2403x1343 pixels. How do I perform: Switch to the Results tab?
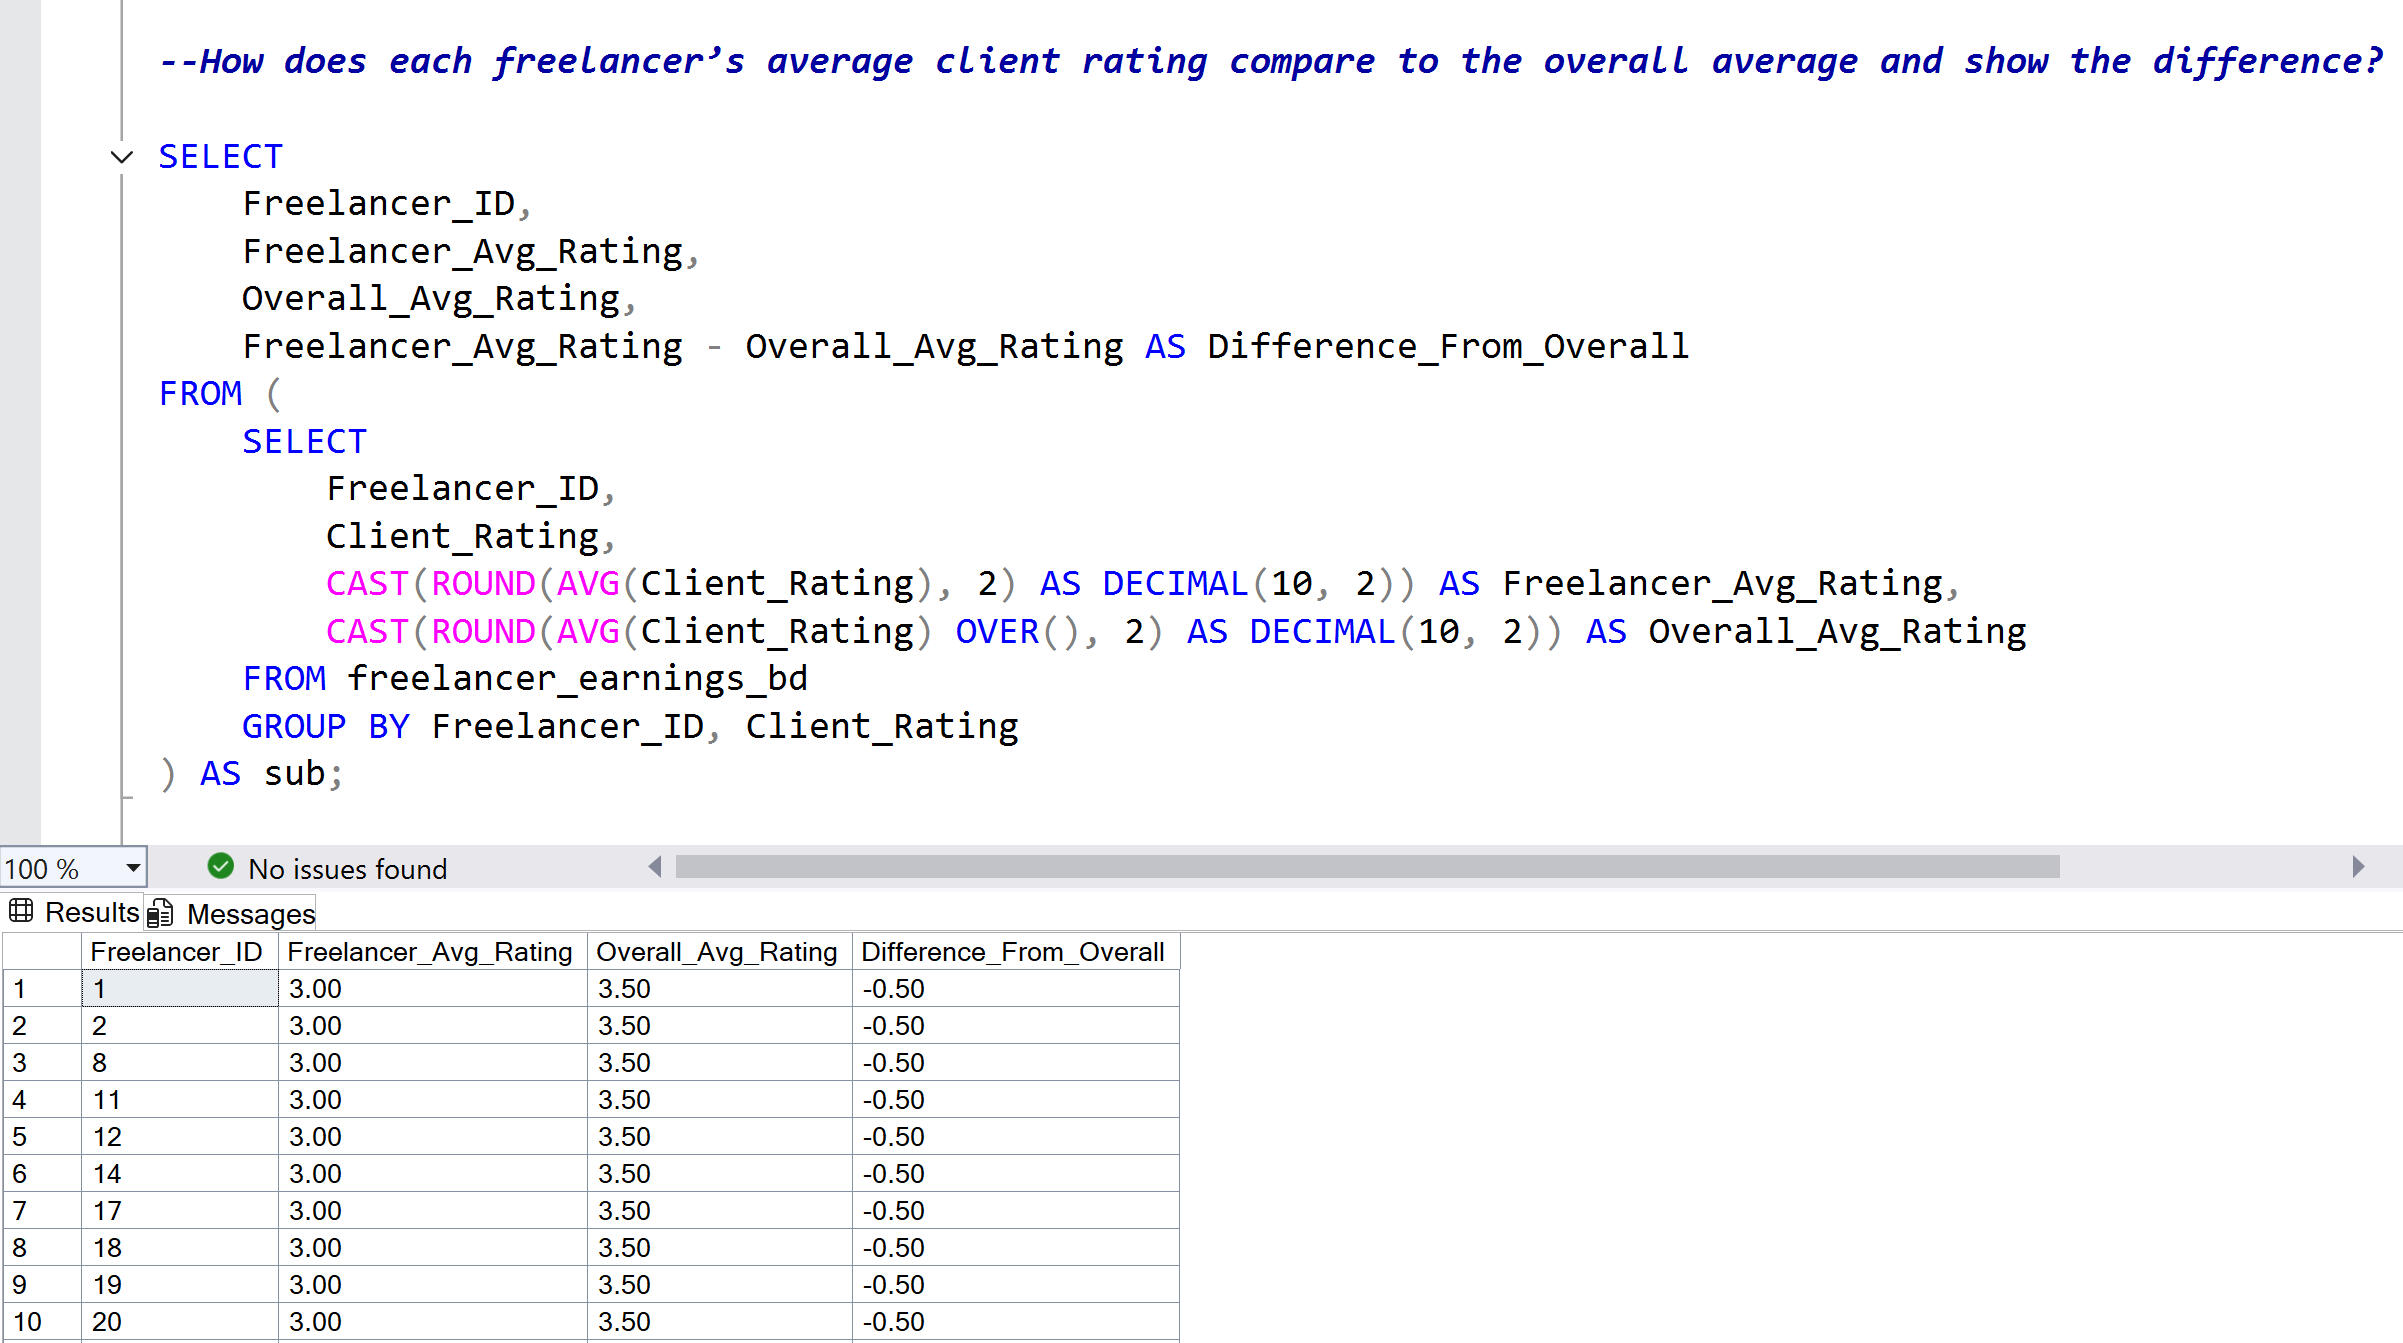click(x=91, y=912)
